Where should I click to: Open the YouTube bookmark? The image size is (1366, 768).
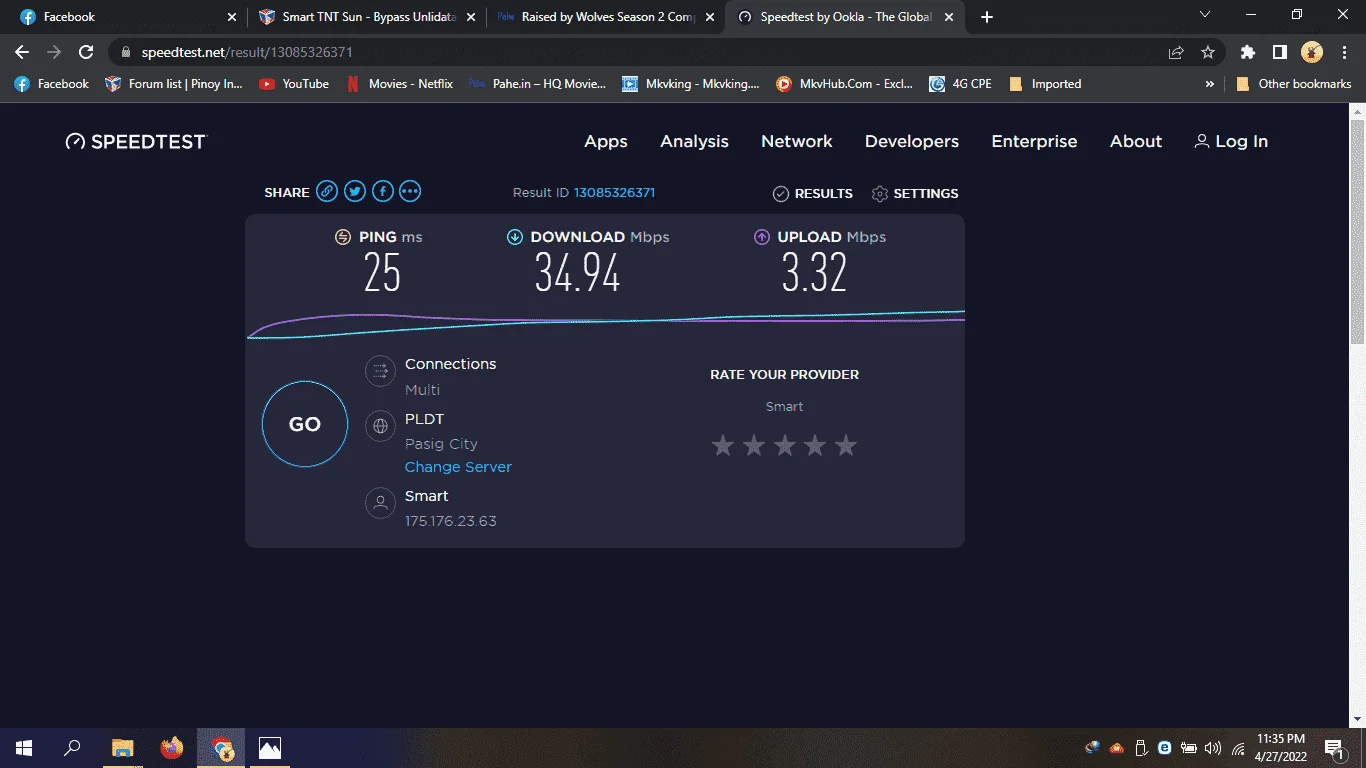click(x=294, y=84)
